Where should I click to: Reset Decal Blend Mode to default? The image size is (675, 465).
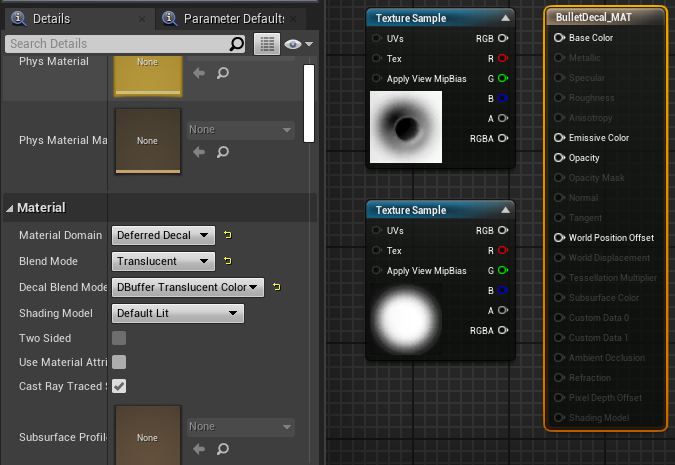pyautogui.click(x=276, y=288)
